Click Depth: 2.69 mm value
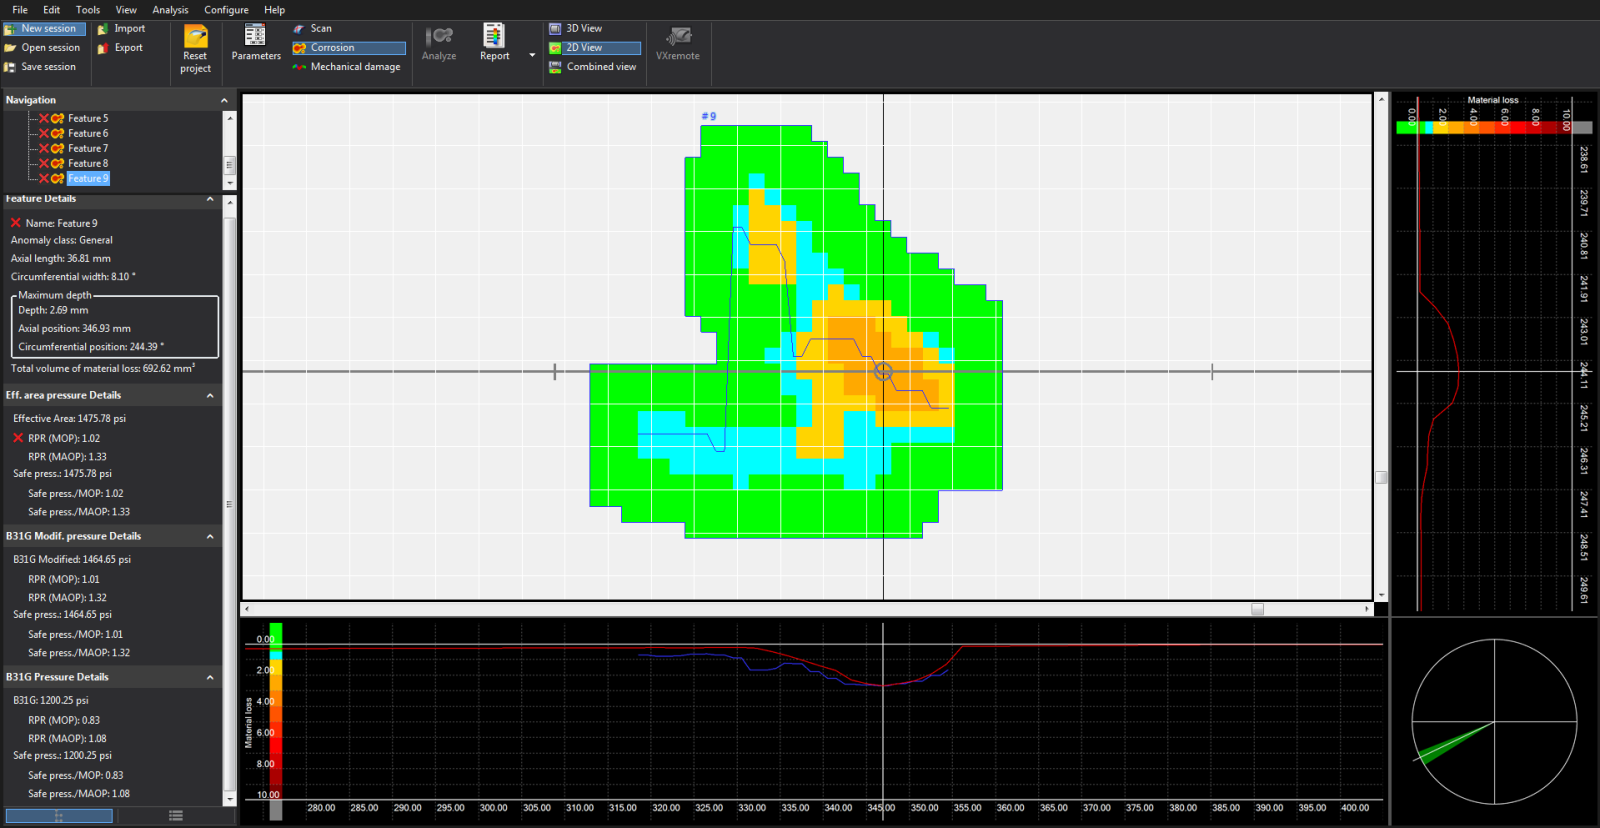Image resolution: width=1600 pixels, height=828 pixels. pyautogui.click(x=53, y=311)
